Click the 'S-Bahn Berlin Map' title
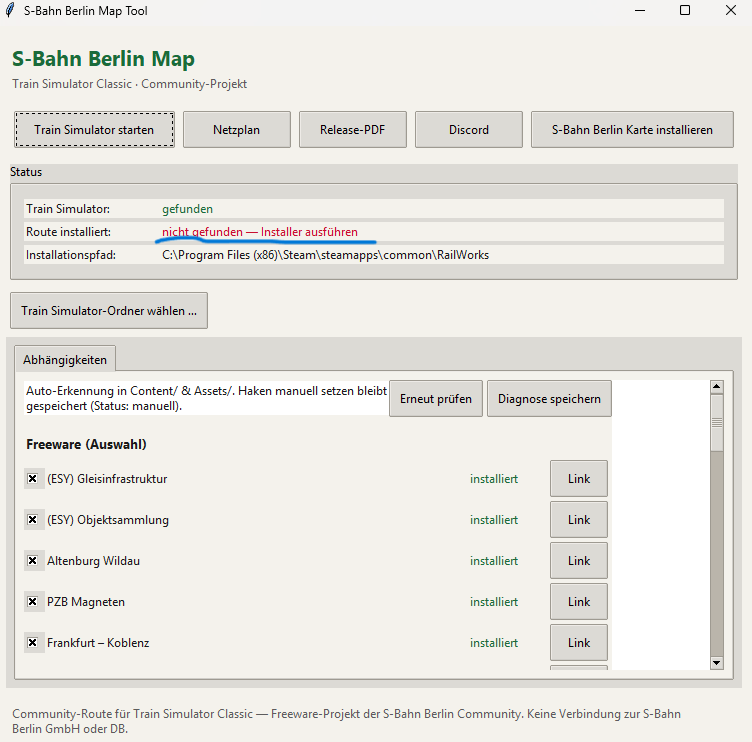Screen dimensions: 752x742 click(x=103, y=59)
